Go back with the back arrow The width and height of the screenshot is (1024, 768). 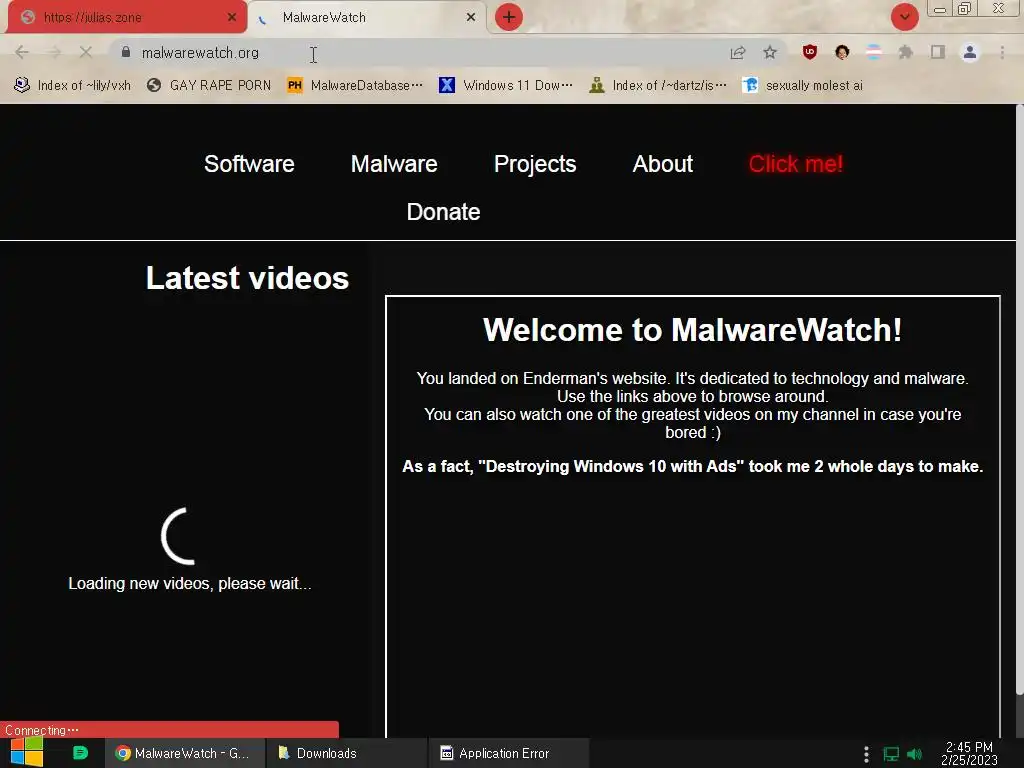(22, 52)
